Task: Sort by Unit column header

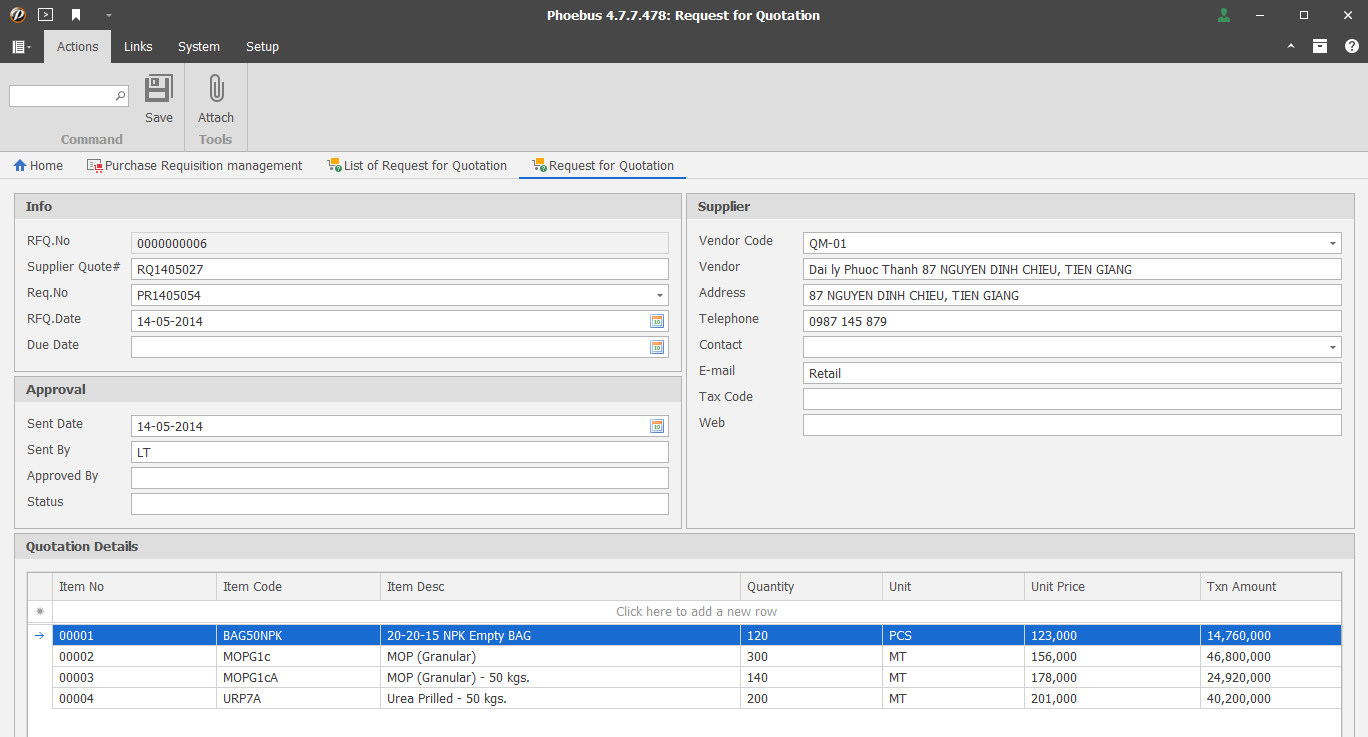Action: [x=953, y=587]
